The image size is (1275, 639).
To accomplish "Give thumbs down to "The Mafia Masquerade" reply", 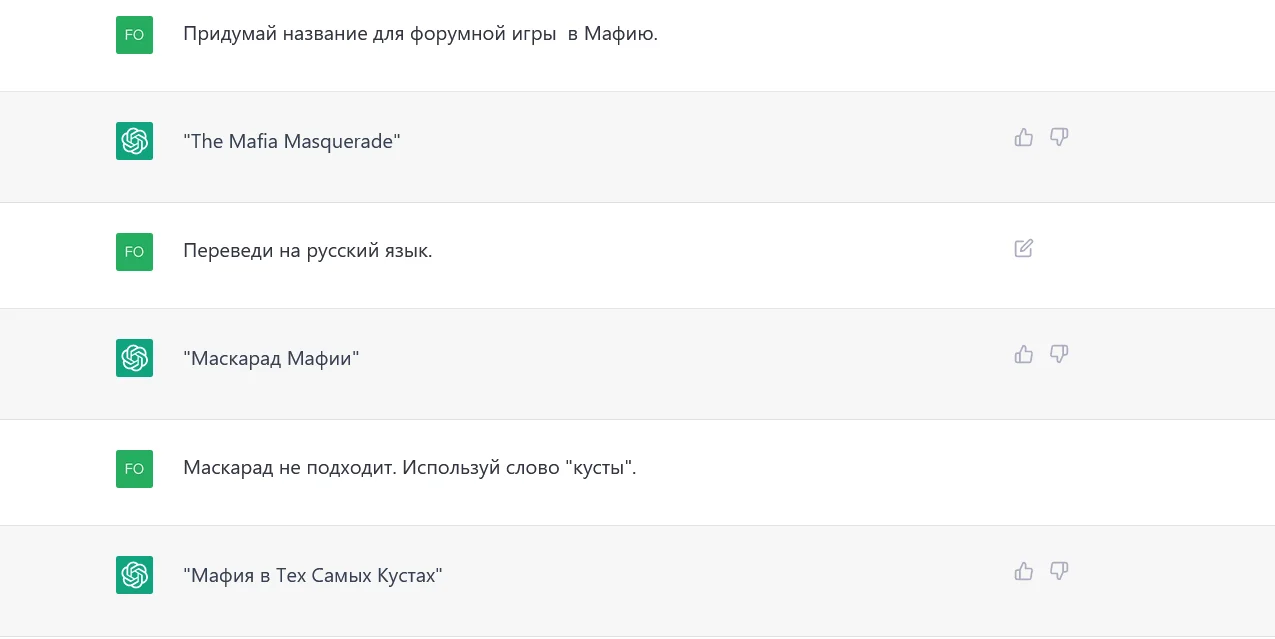I will pos(1059,138).
